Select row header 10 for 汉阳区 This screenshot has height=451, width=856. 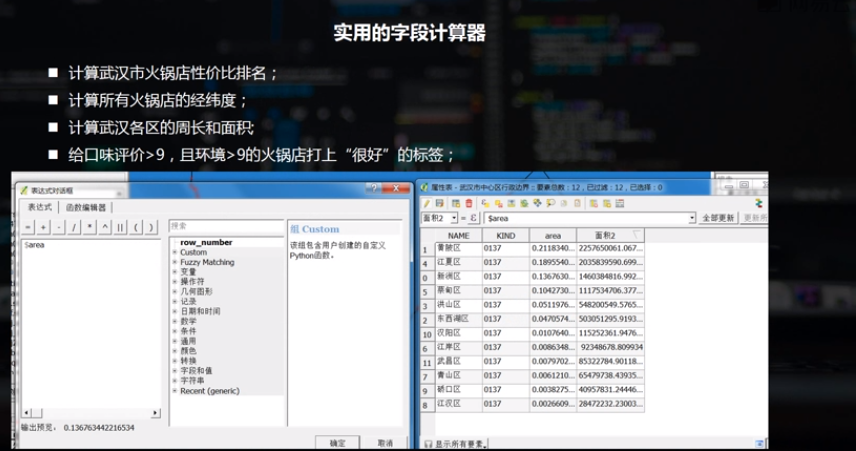pyautogui.click(x=427, y=334)
